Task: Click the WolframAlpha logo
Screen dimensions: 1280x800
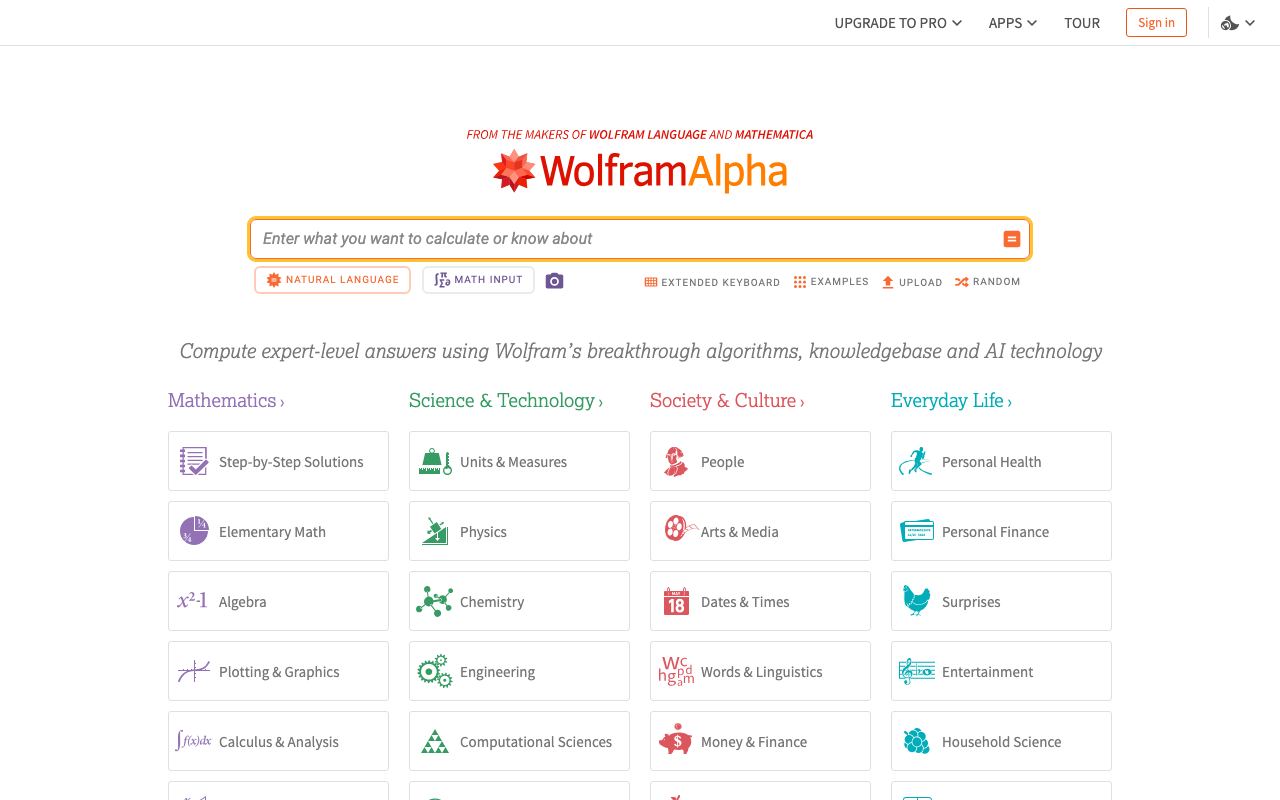Action: pos(640,171)
